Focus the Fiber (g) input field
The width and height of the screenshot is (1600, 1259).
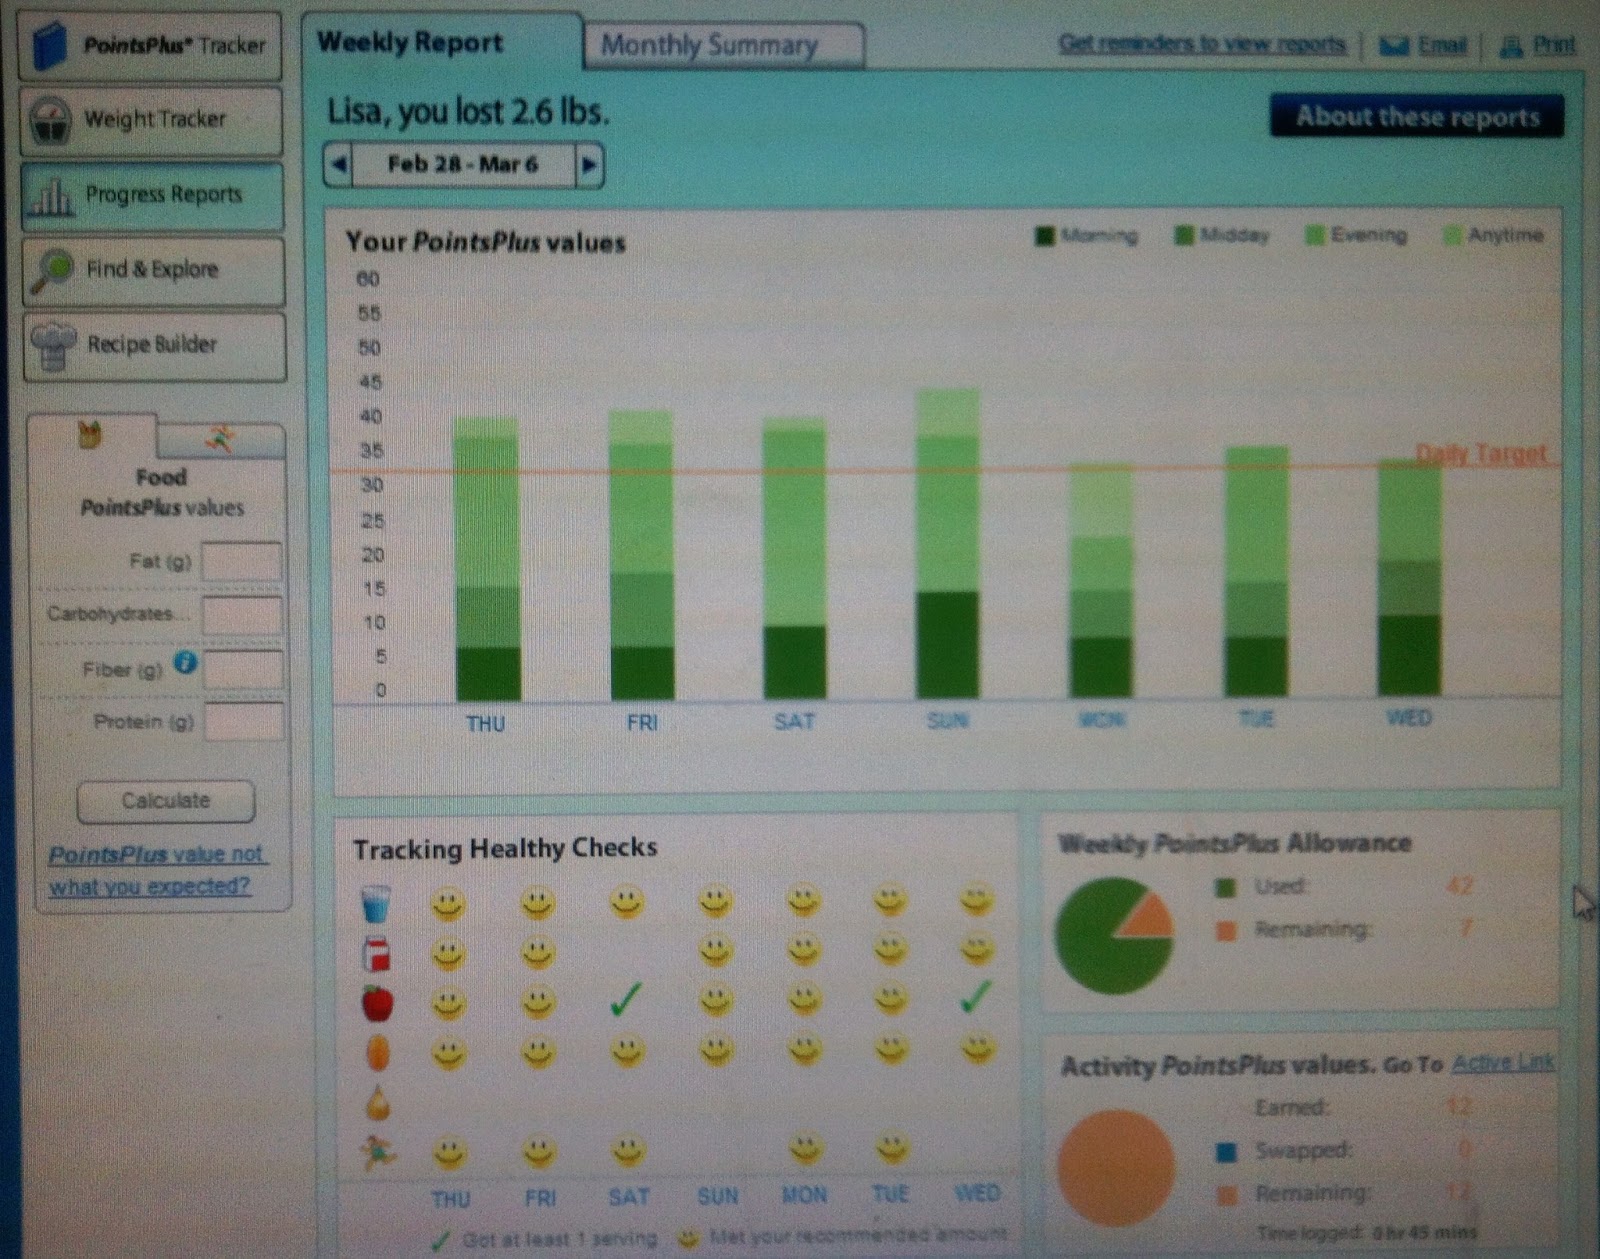click(244, 669)
